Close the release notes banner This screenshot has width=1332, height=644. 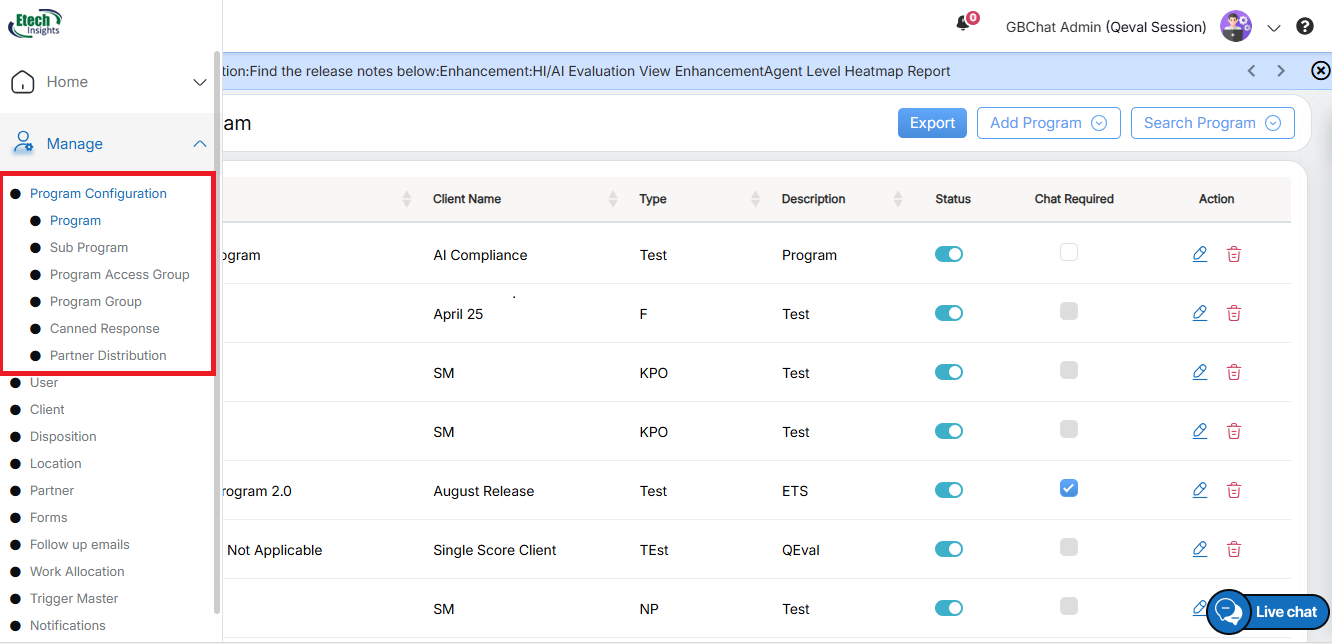[1320, 71]
